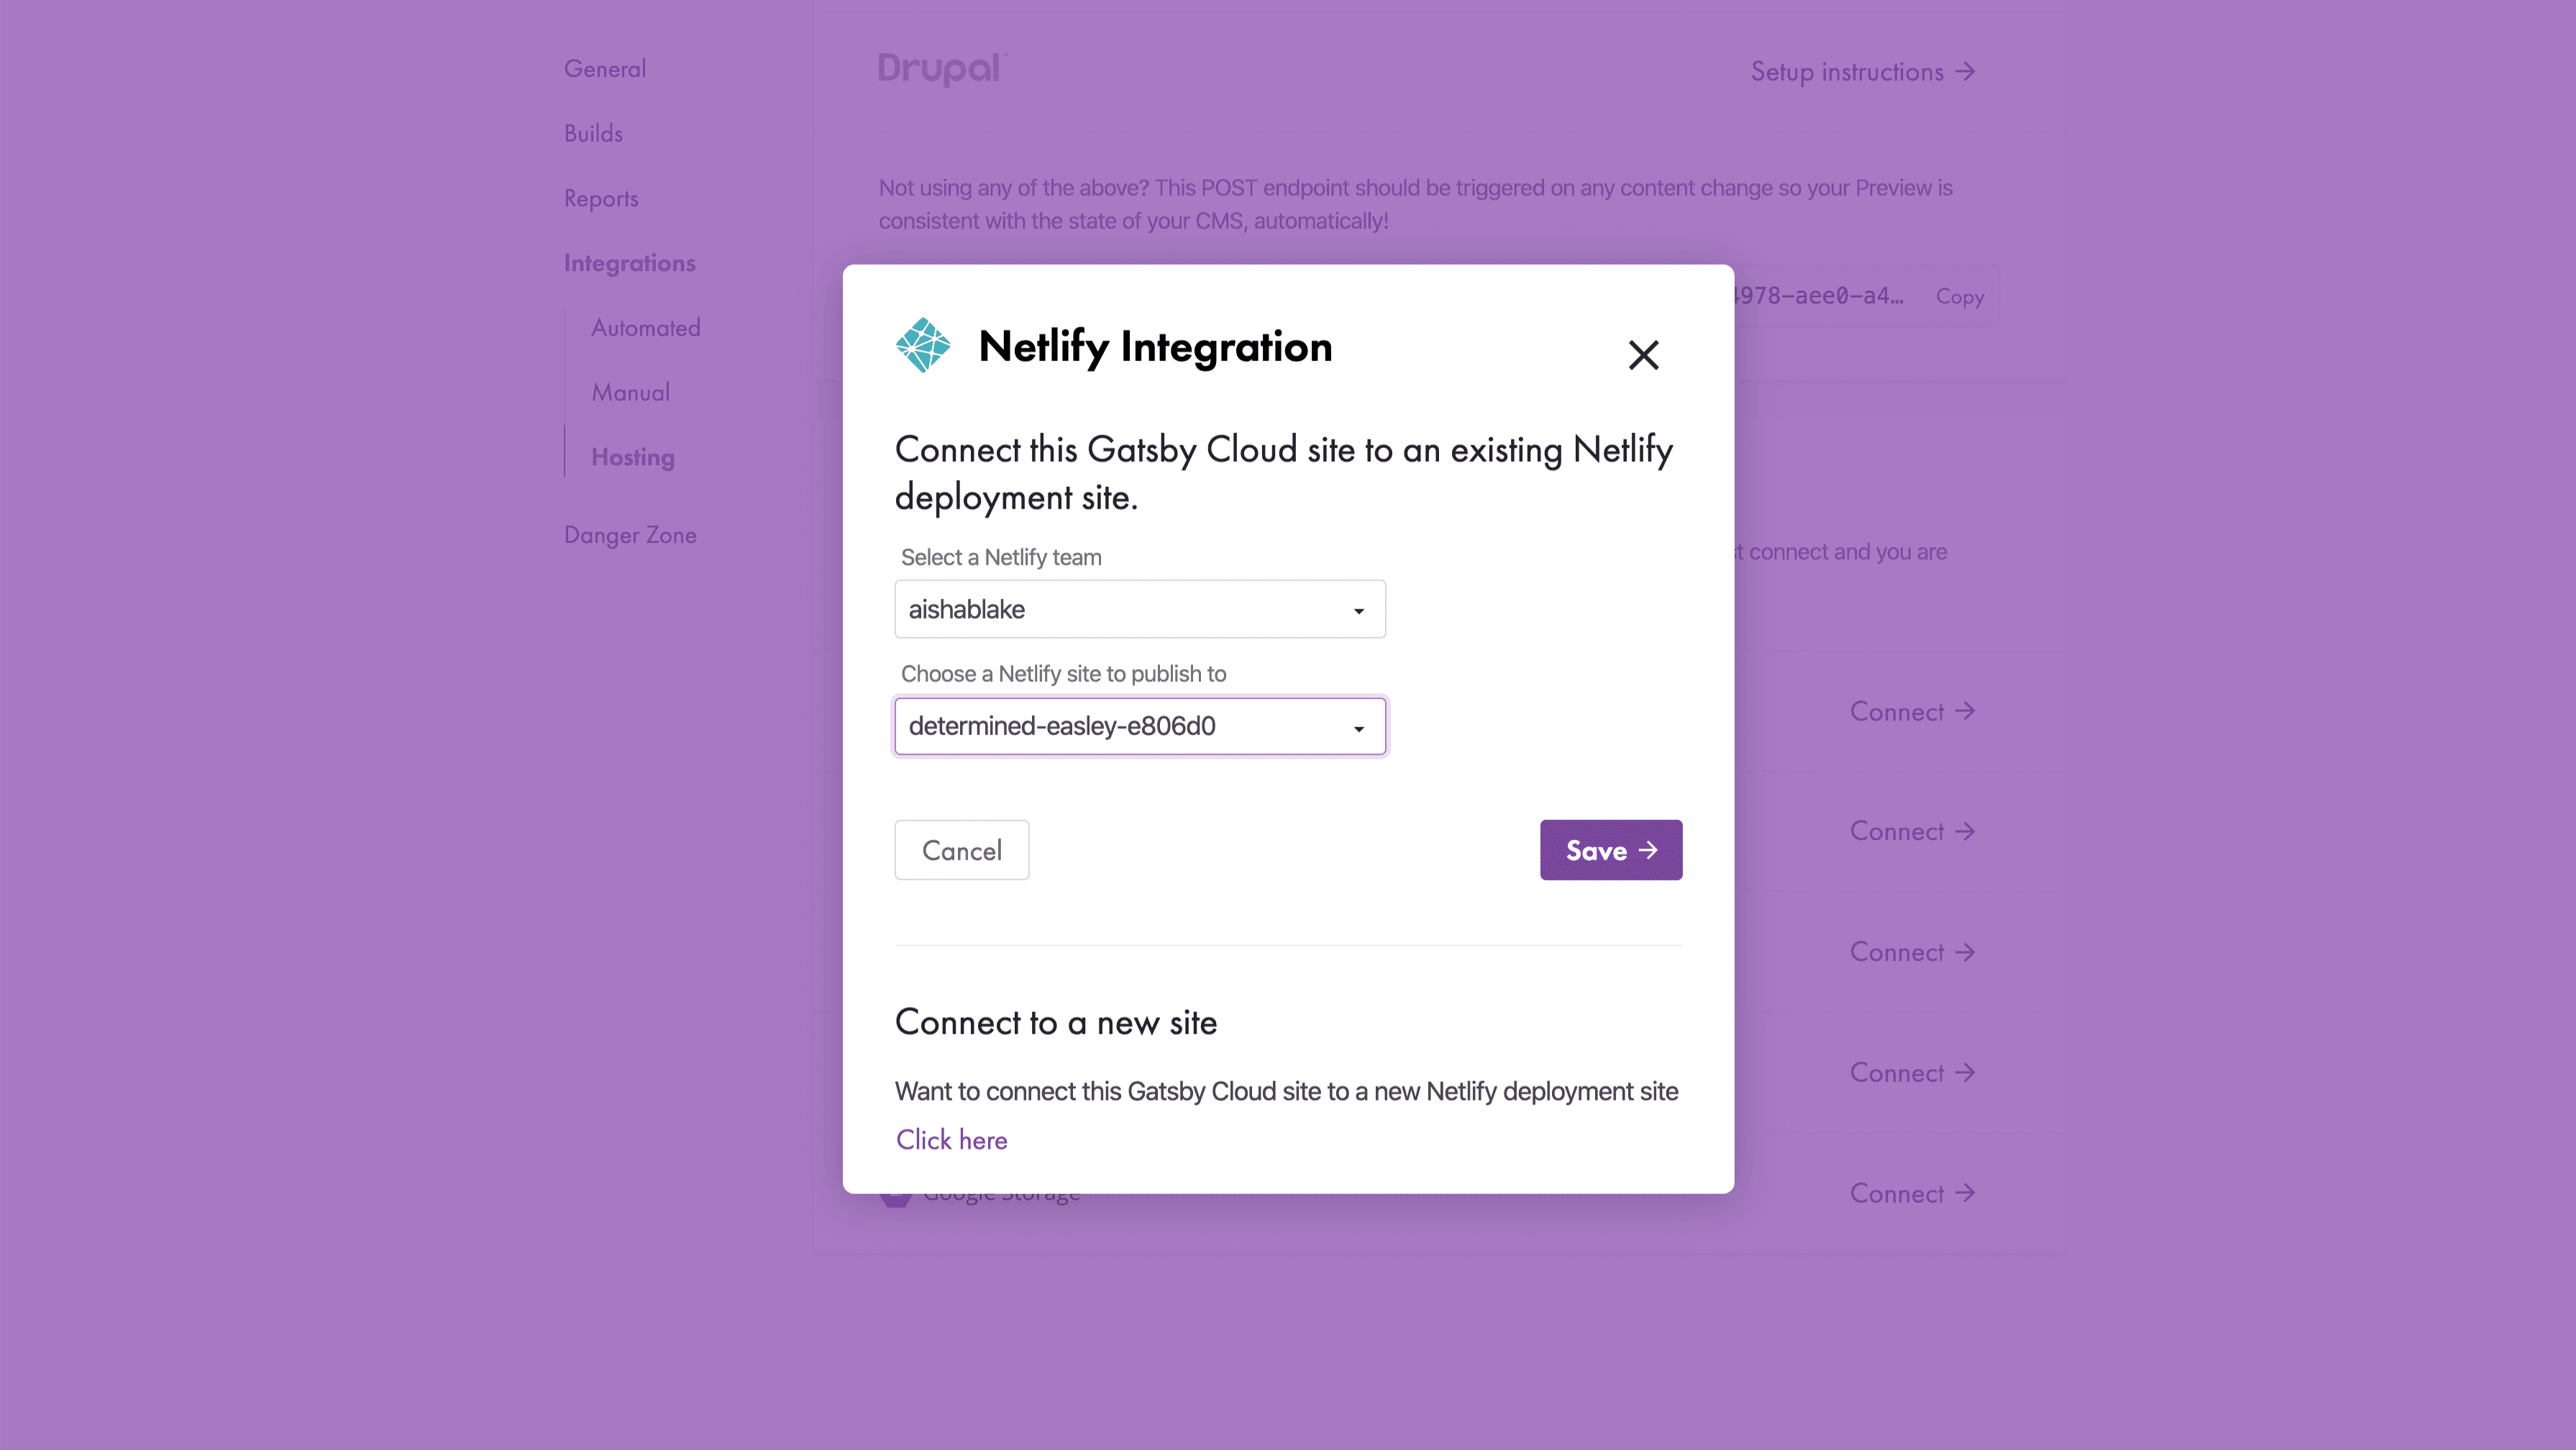
Task: Close the Netlify Integration dialog
Action: (1643, 355)
